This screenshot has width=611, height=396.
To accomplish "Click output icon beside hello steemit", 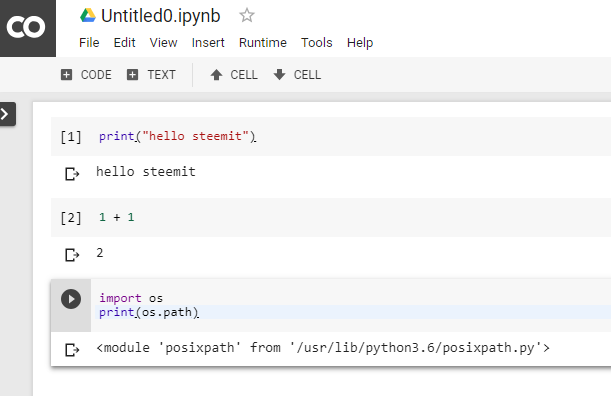I will [72, 173].
